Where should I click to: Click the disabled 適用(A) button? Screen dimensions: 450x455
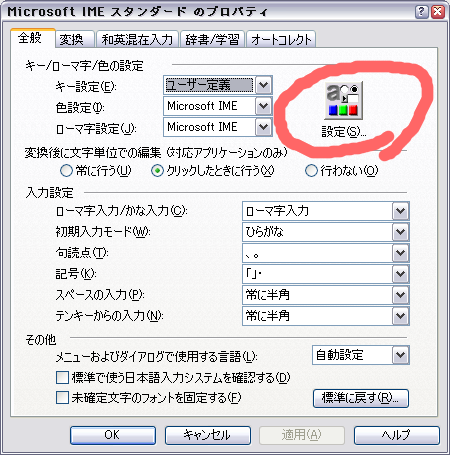click(x=302, y=435)
